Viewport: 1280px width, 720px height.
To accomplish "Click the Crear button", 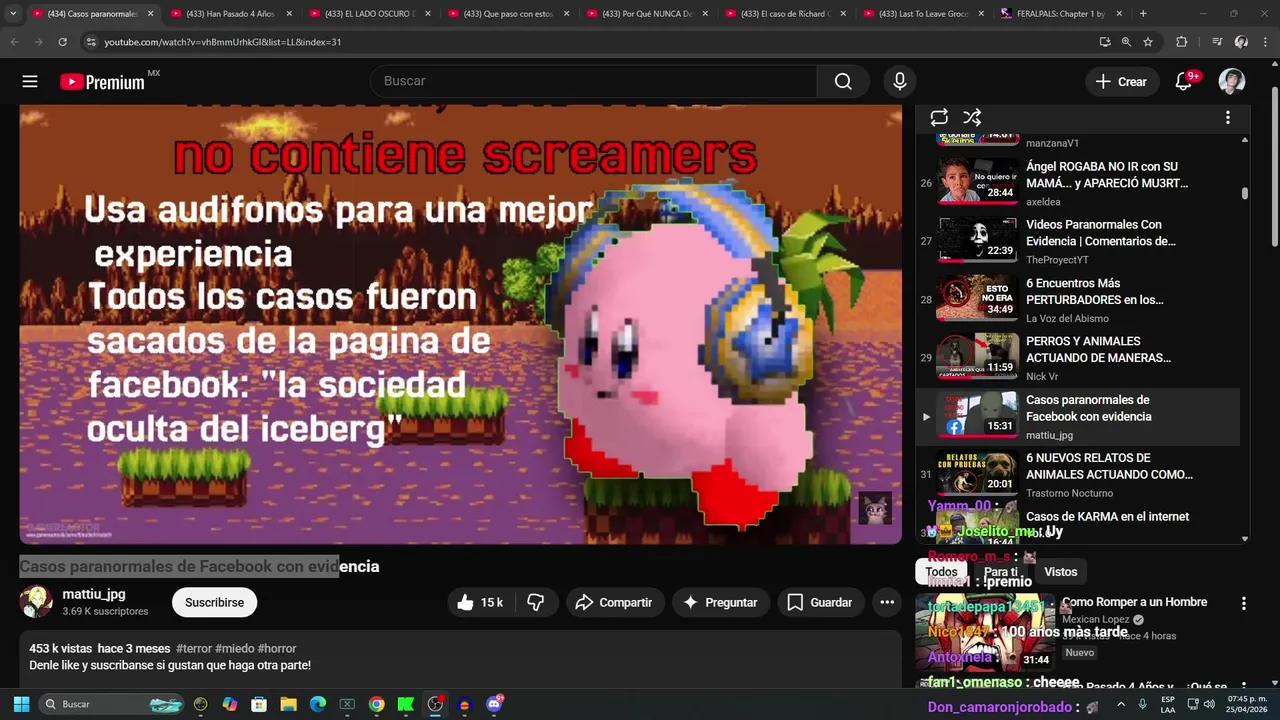I will 1122,82.
